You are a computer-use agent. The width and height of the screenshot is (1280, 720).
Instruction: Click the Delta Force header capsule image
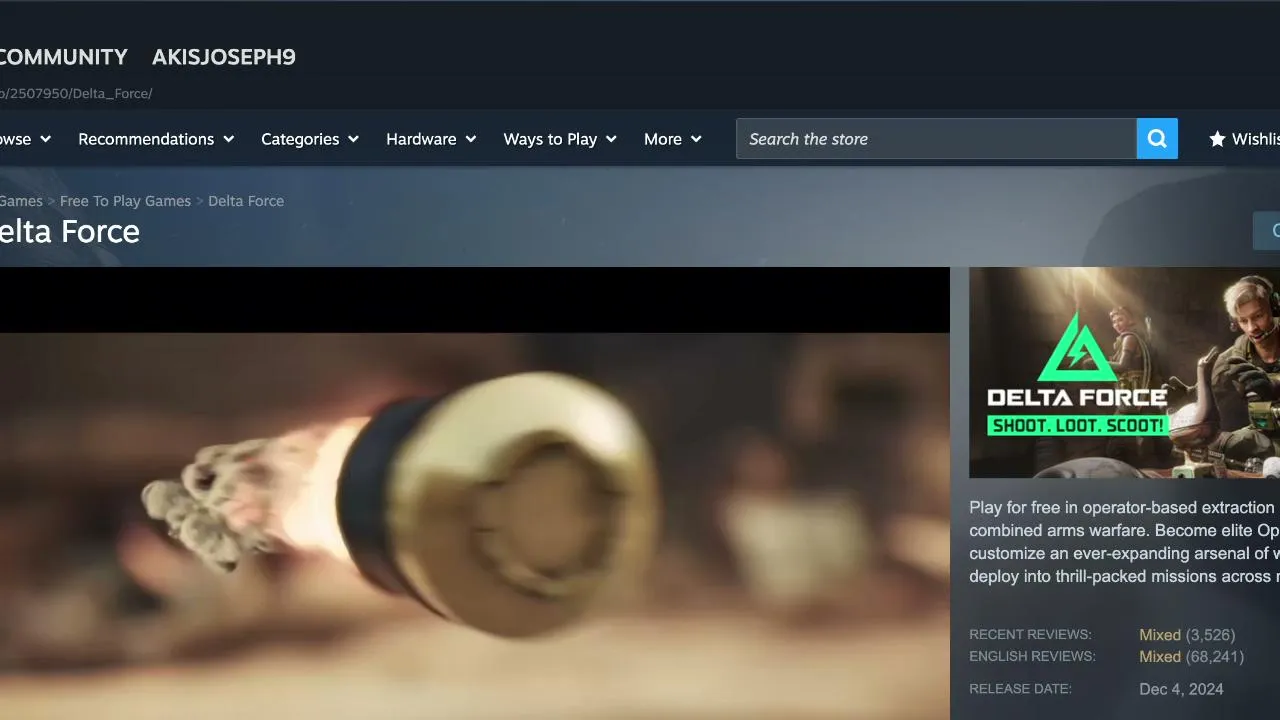click(1124, 372)
